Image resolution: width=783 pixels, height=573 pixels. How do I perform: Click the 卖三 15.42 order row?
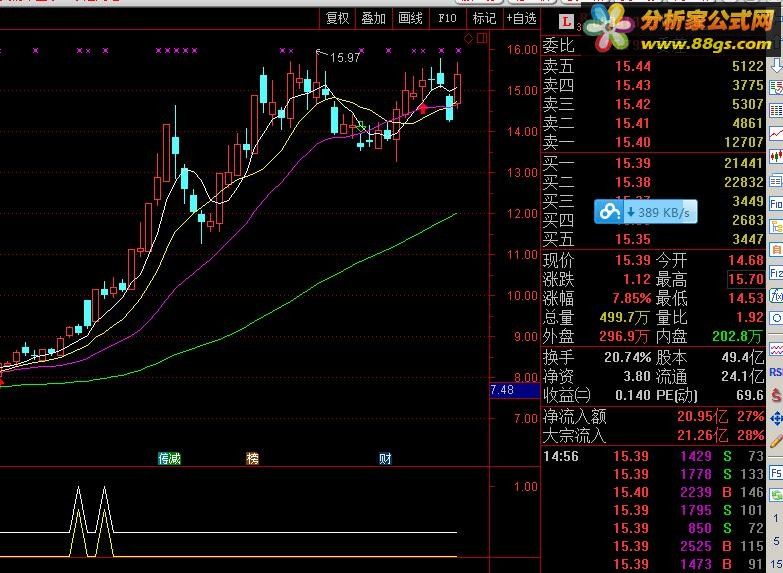tap(654, 104)
